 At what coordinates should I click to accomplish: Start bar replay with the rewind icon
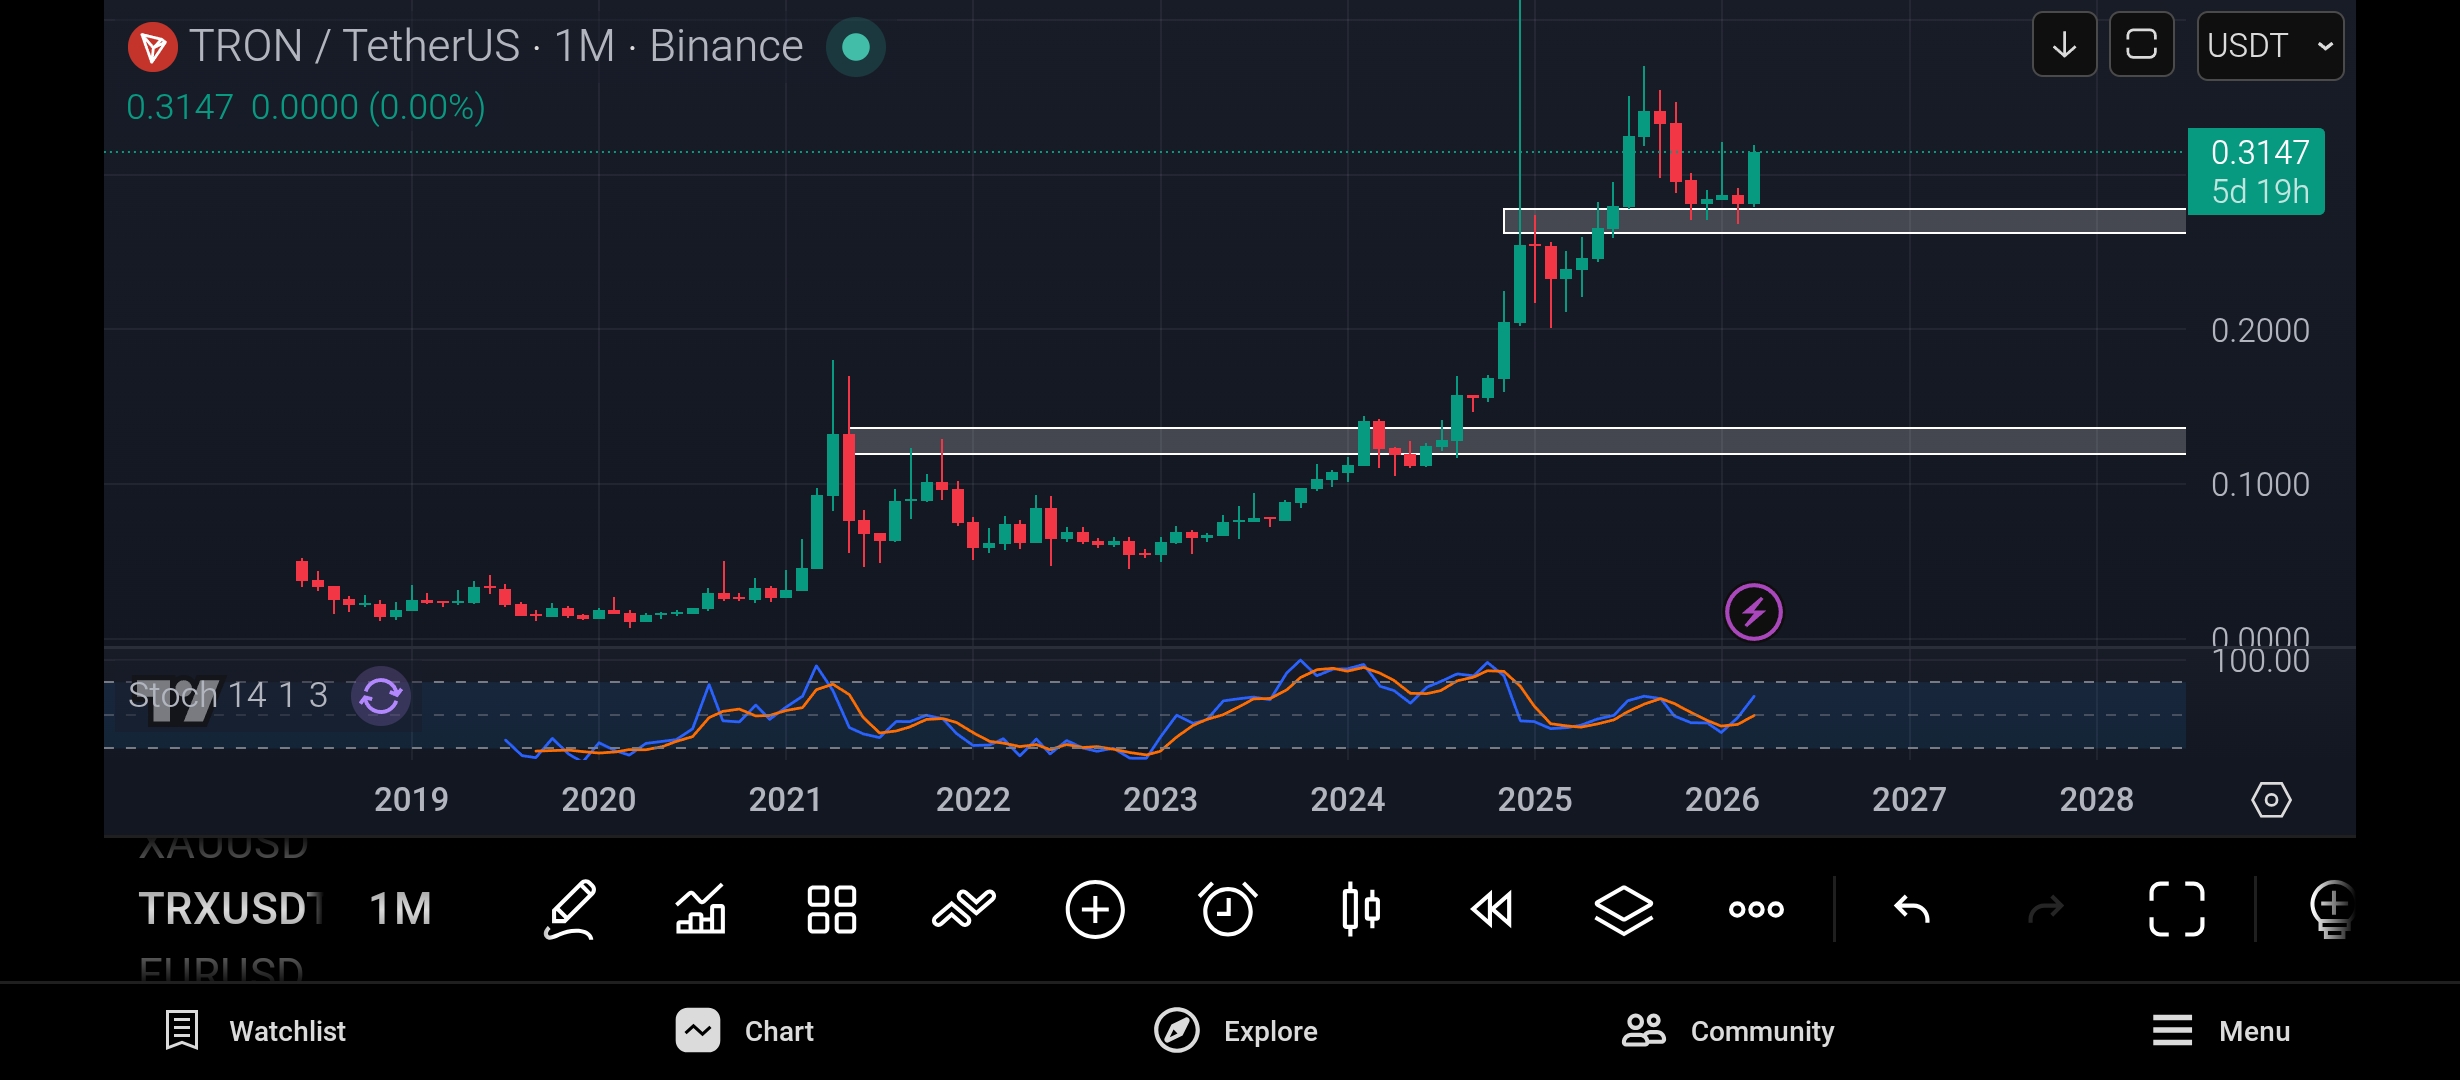coord(1492,909)
